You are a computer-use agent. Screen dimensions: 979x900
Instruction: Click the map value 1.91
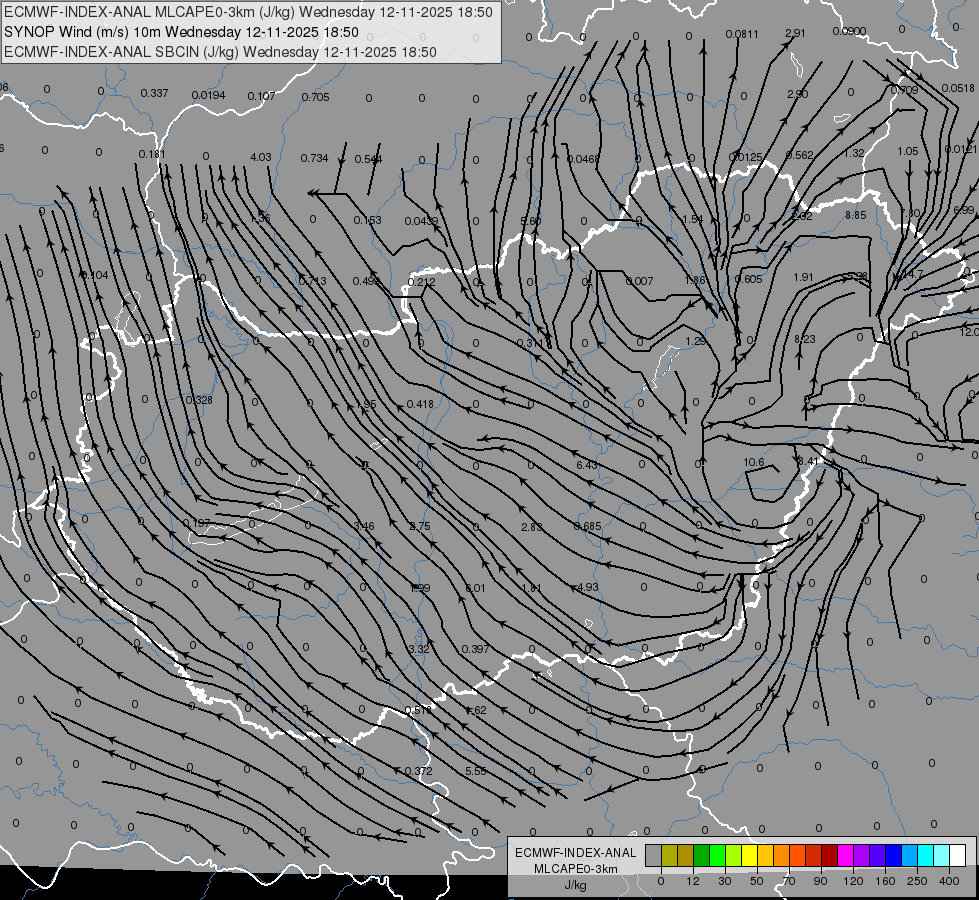pos(803,277)
